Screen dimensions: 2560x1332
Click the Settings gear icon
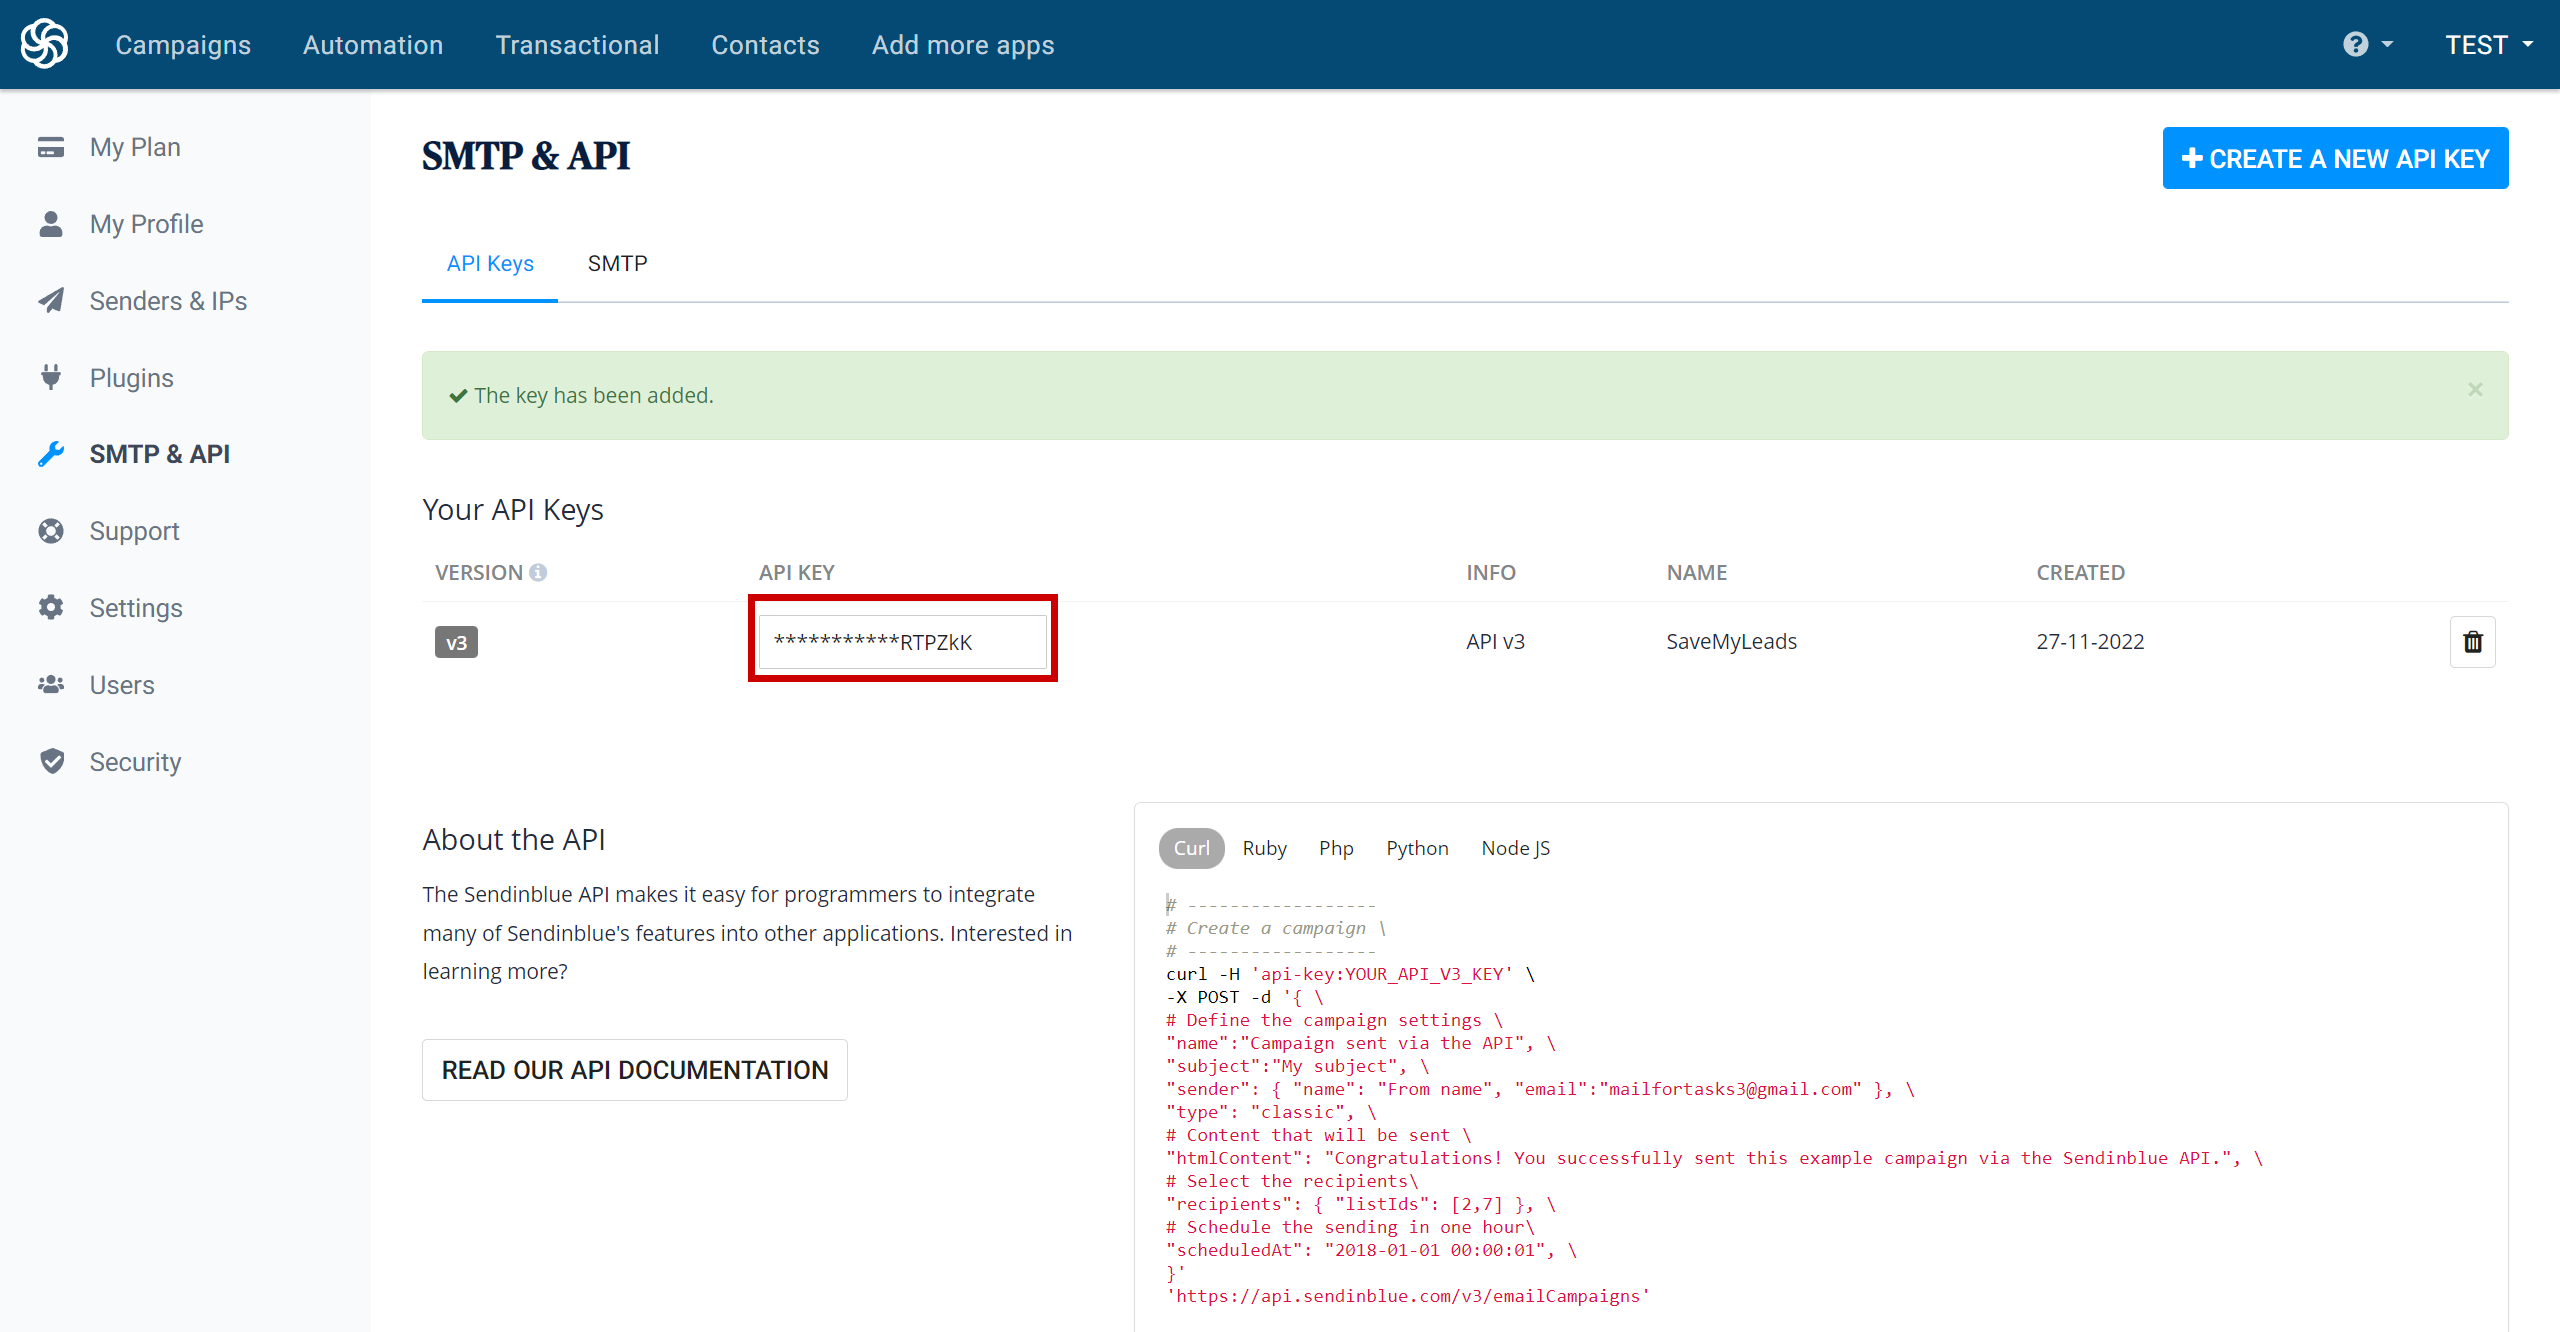(x=51, y=607)
